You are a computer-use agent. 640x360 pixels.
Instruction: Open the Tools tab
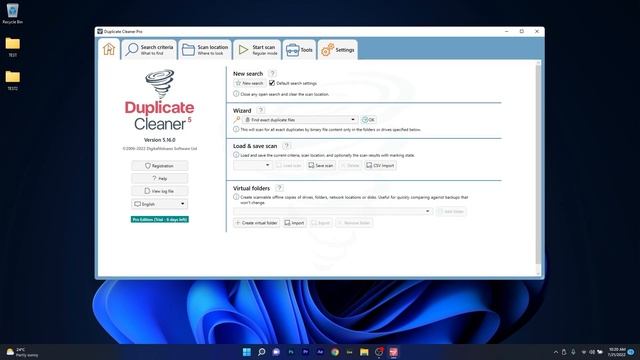(x=299, y=50)
